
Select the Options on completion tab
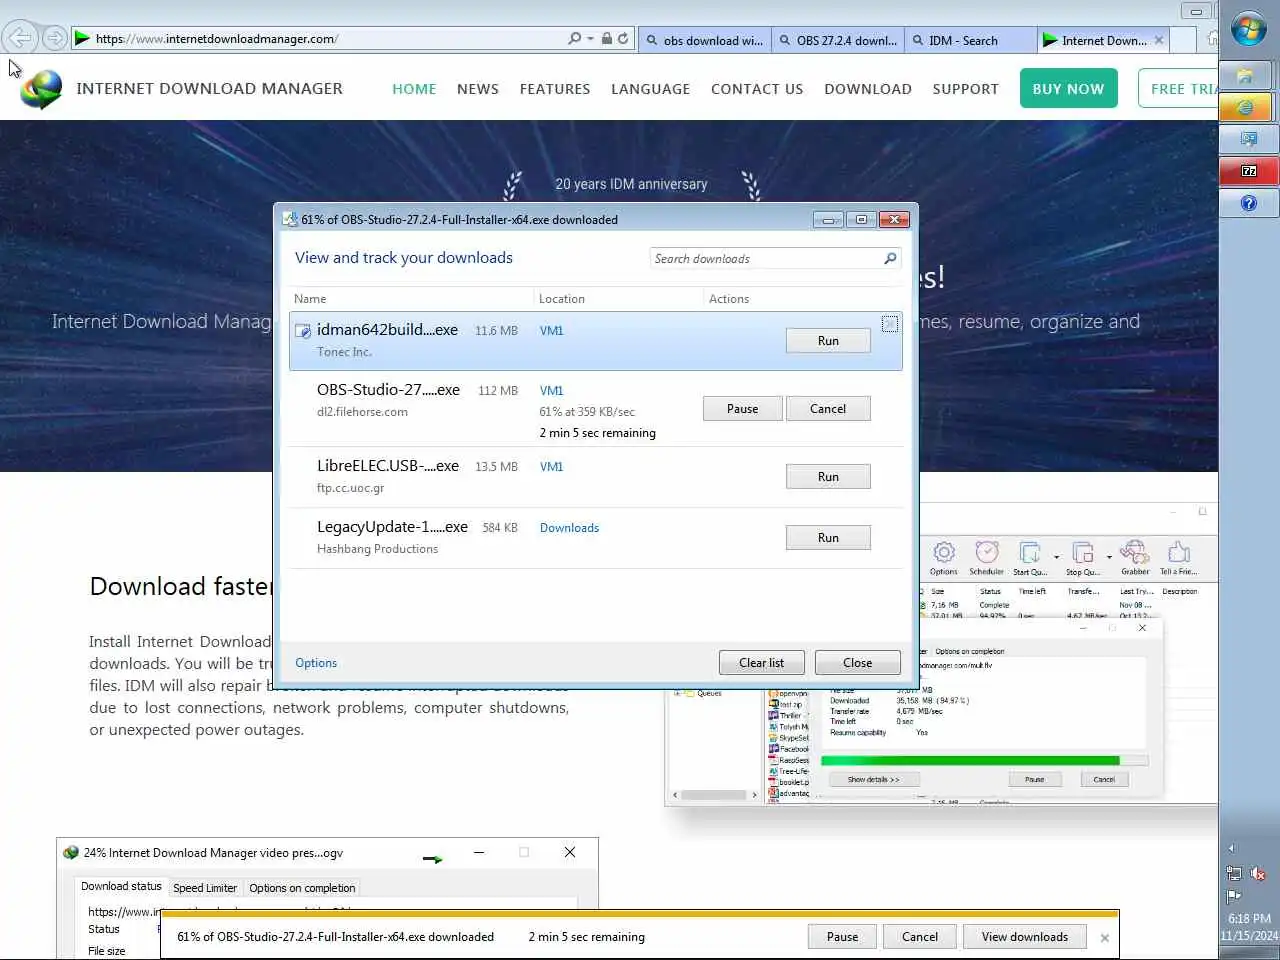(302, 888)
